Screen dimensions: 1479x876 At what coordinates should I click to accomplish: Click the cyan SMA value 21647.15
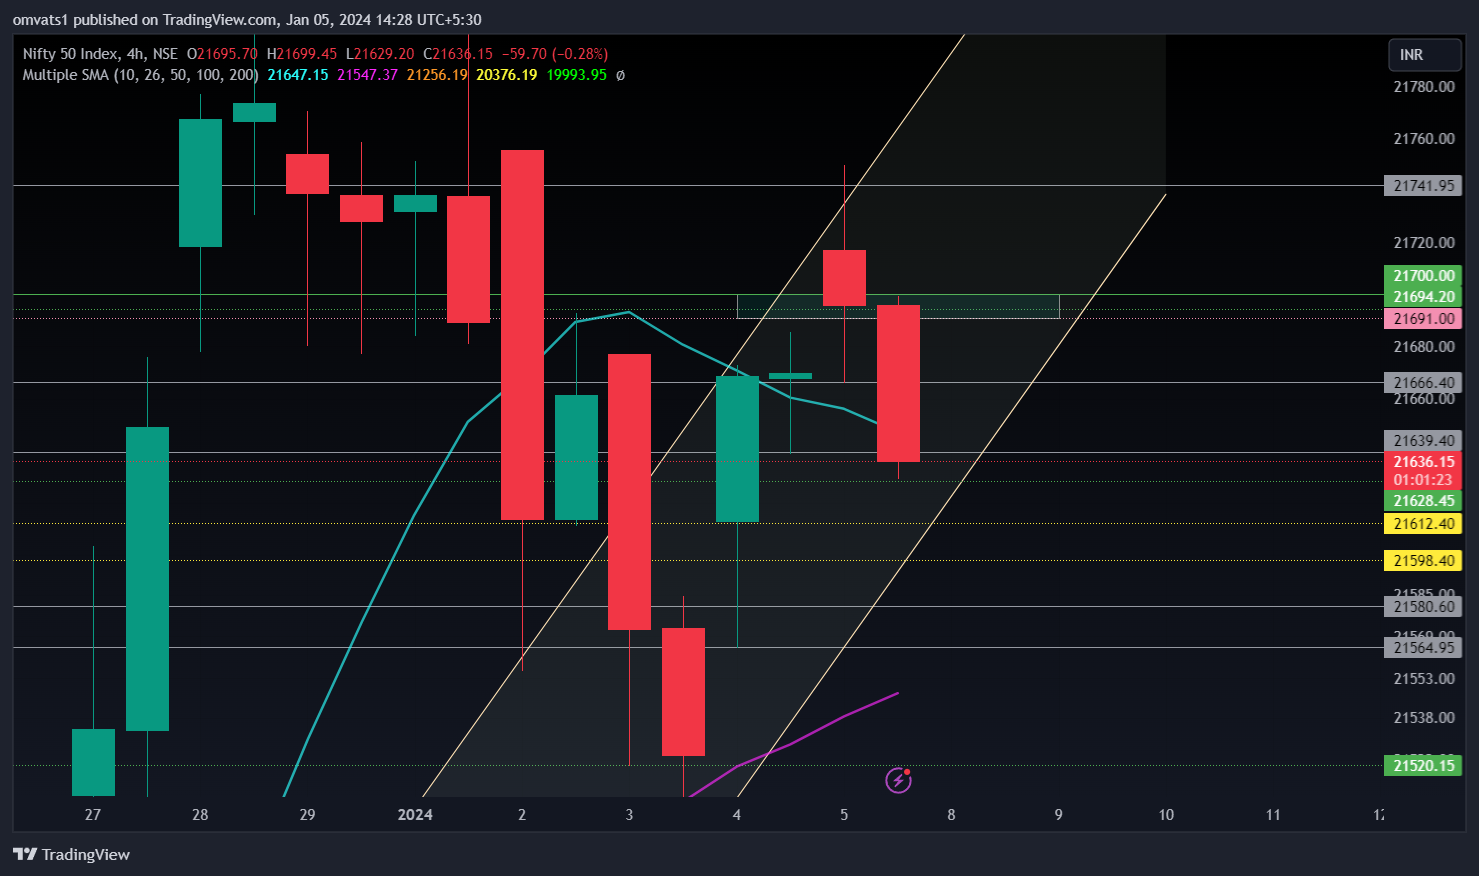point(298,75)
